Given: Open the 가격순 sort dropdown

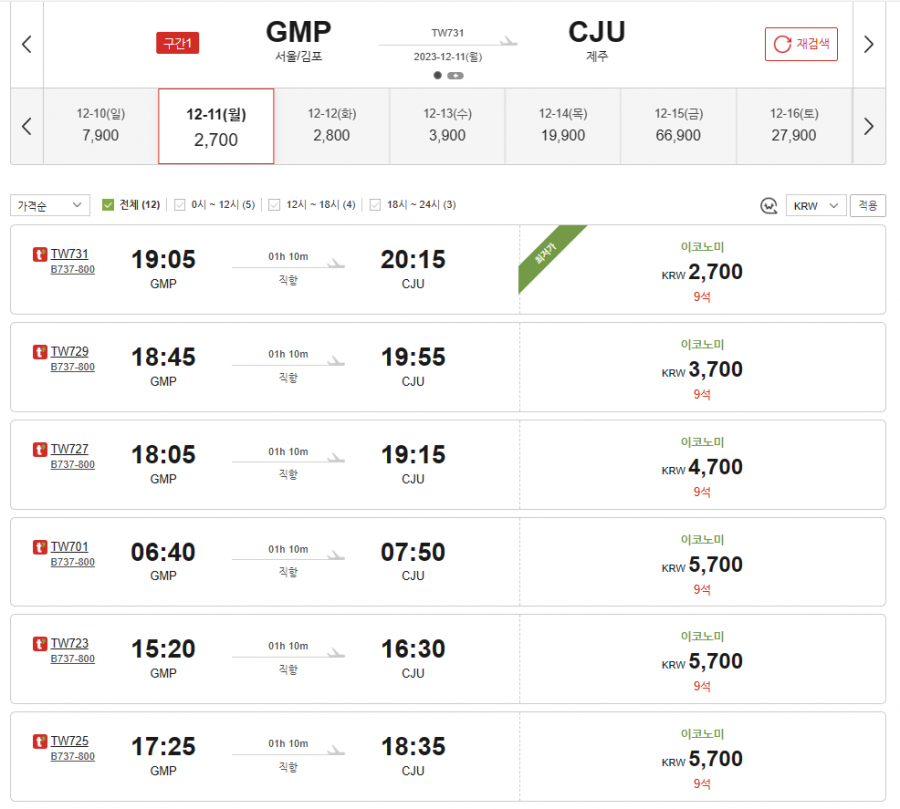Looking at the screenshot, I should (x=50, y=205).
